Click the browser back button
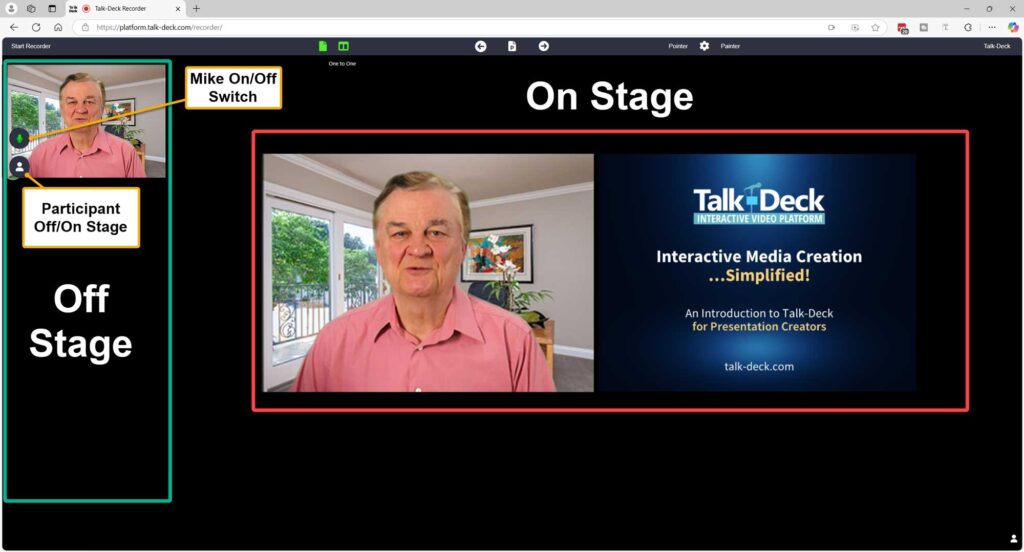Viewport: 1024px width, 552px height. tap(14, 27)
